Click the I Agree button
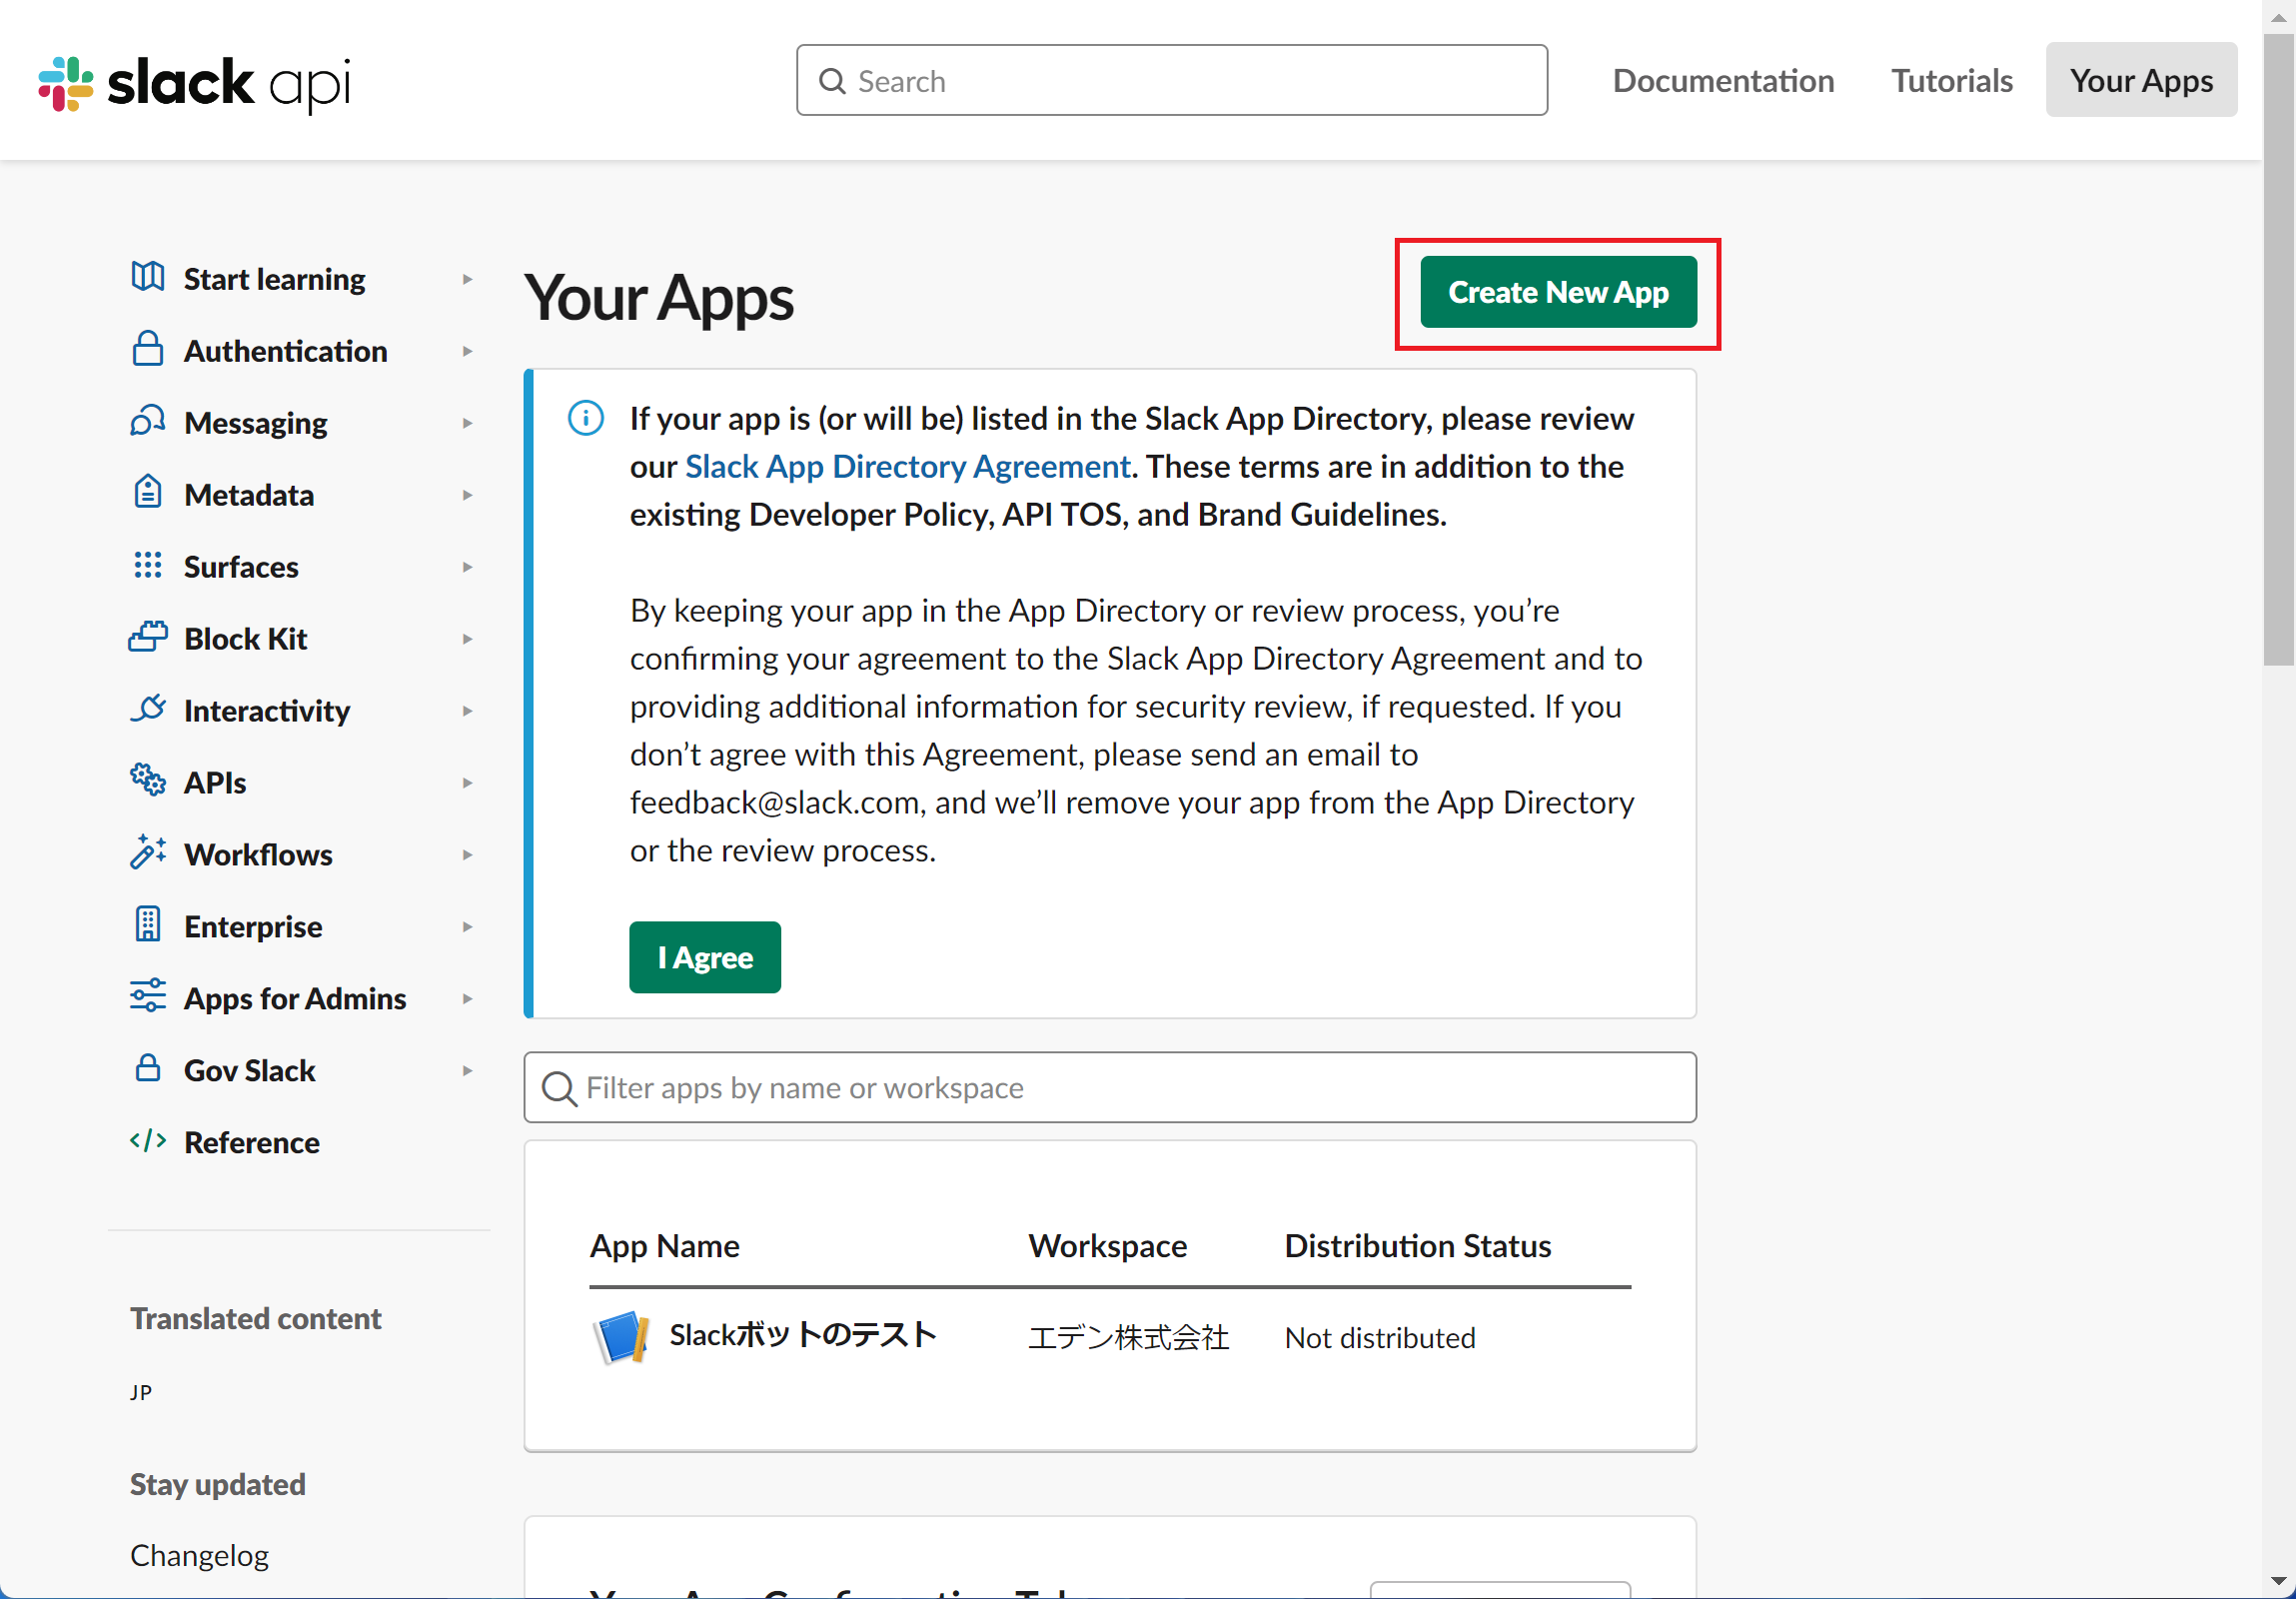The image size is (2296, 1599). click(705, 957)
